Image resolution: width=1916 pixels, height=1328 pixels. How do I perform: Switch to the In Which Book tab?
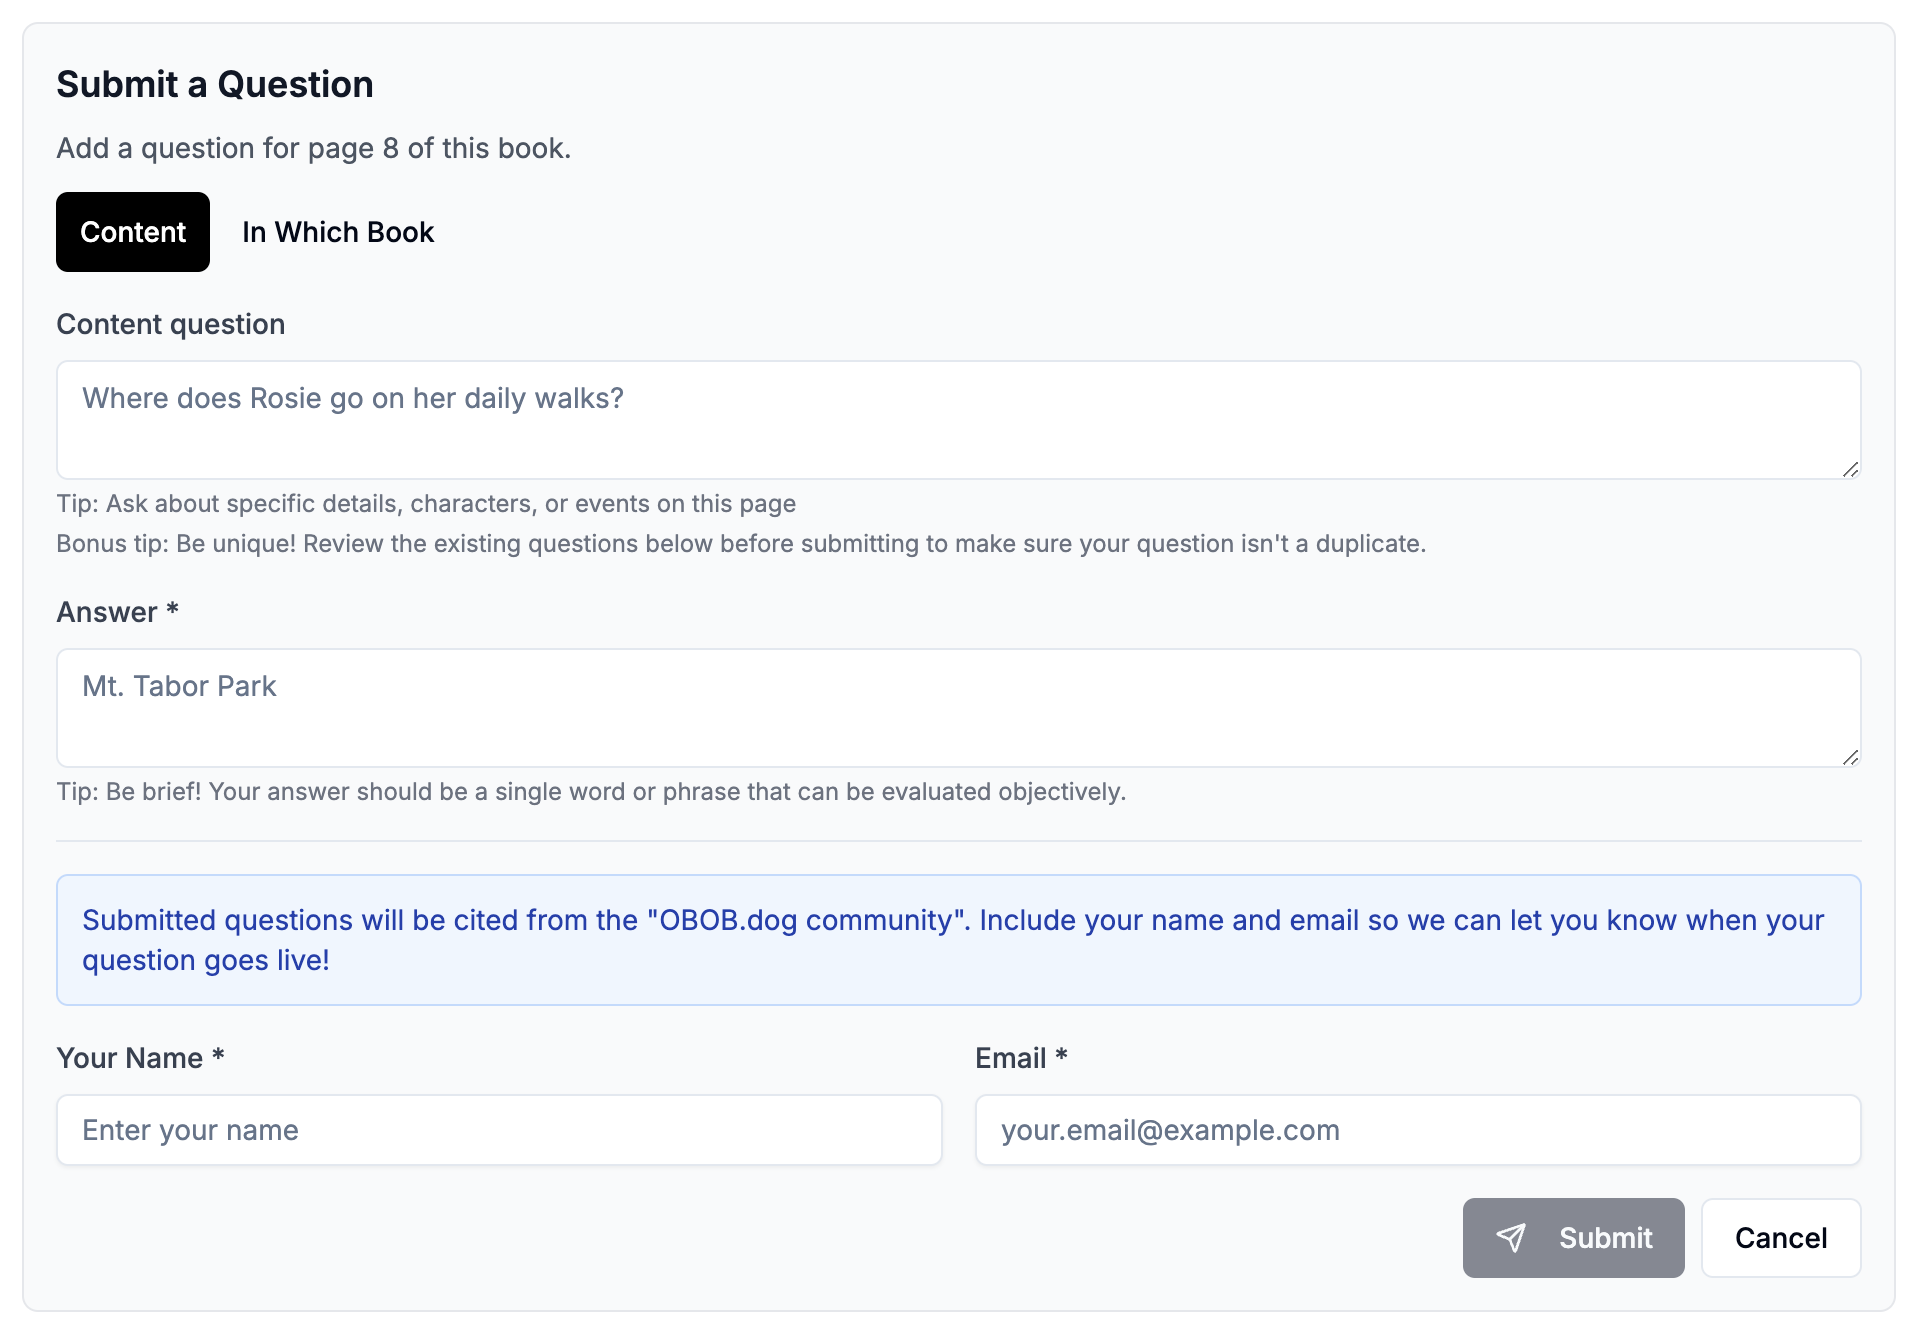coord(337,232)
